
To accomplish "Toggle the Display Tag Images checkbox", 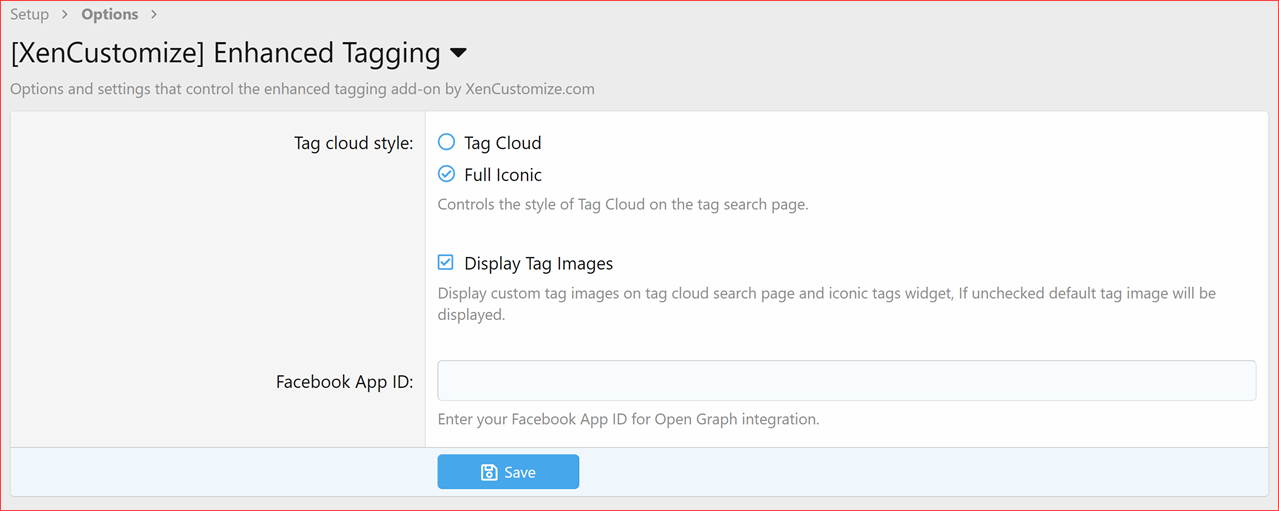I will (446, 263).
